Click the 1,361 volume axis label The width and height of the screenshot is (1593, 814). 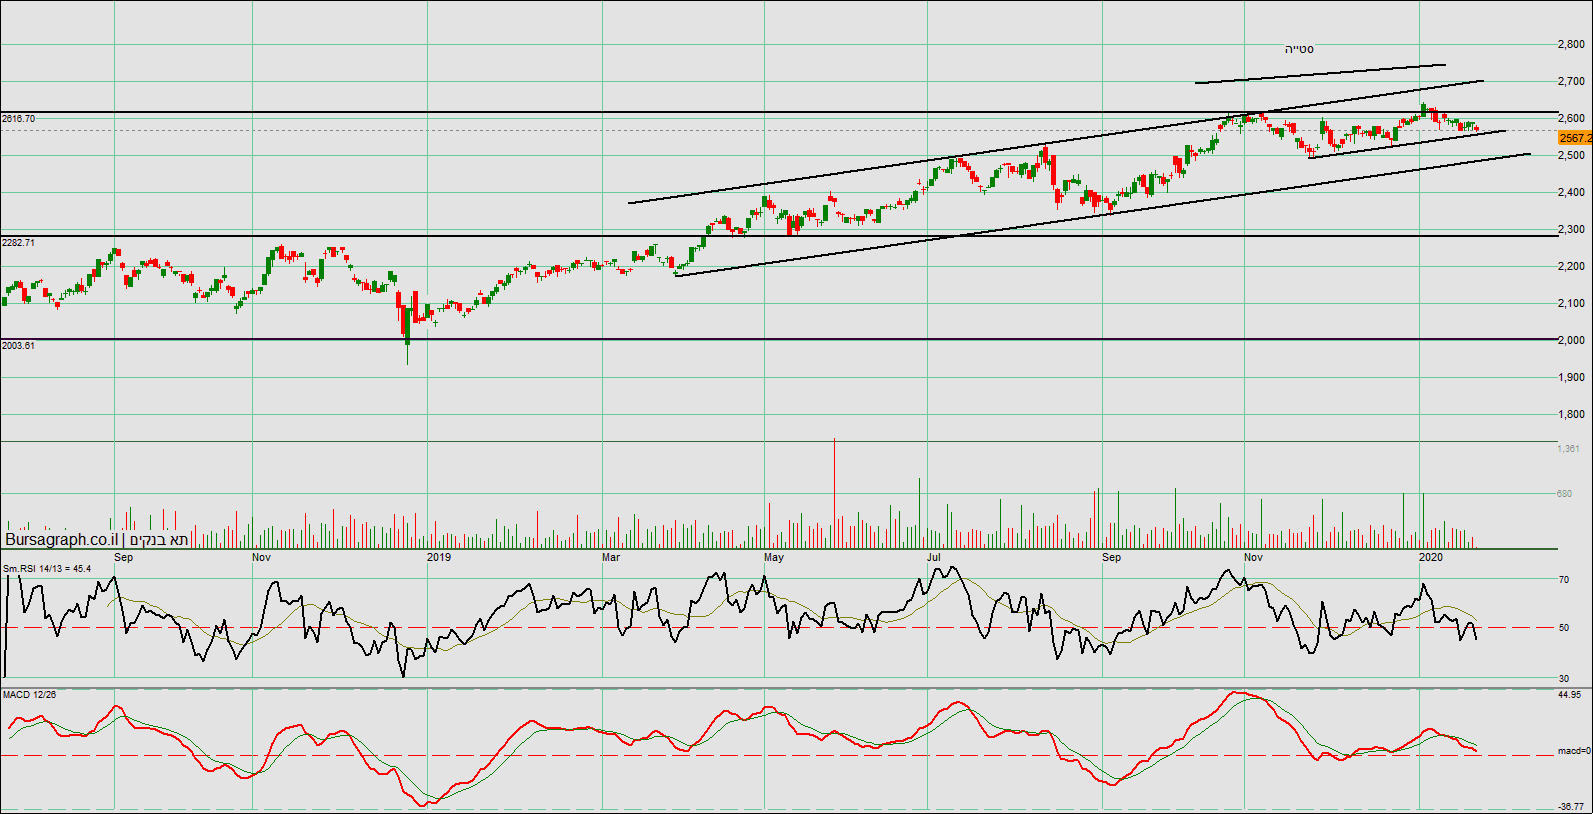(1568, 449)
